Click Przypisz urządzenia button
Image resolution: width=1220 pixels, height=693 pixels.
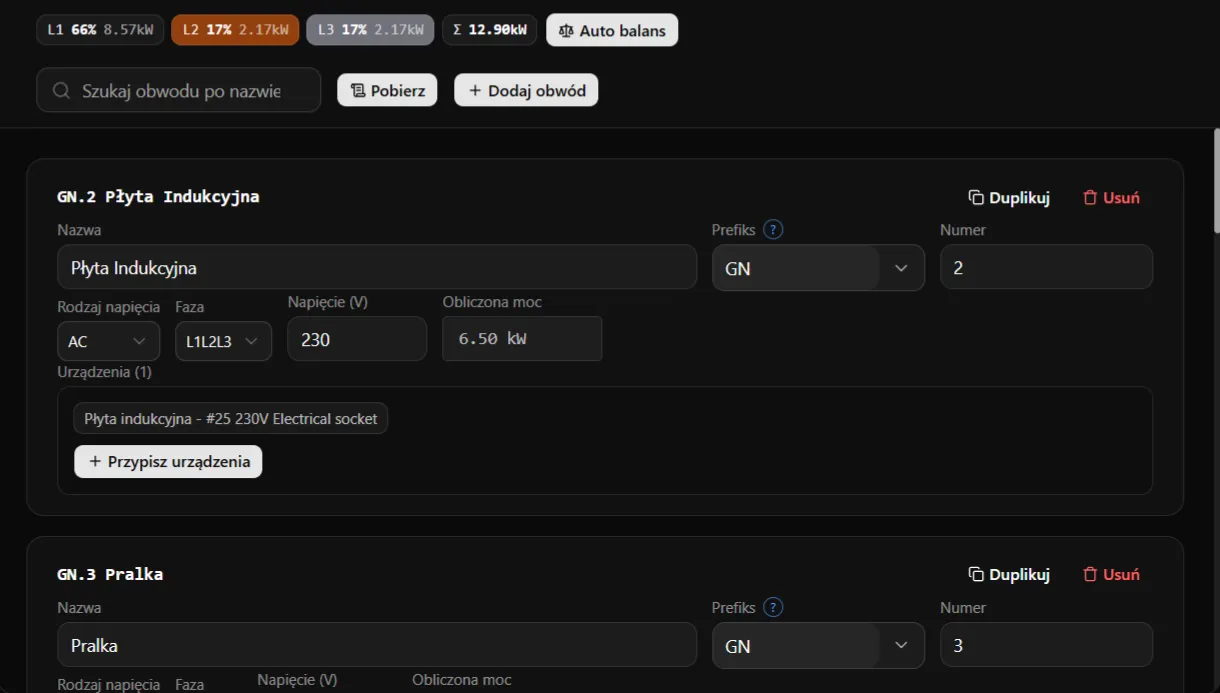pos(168,461)
